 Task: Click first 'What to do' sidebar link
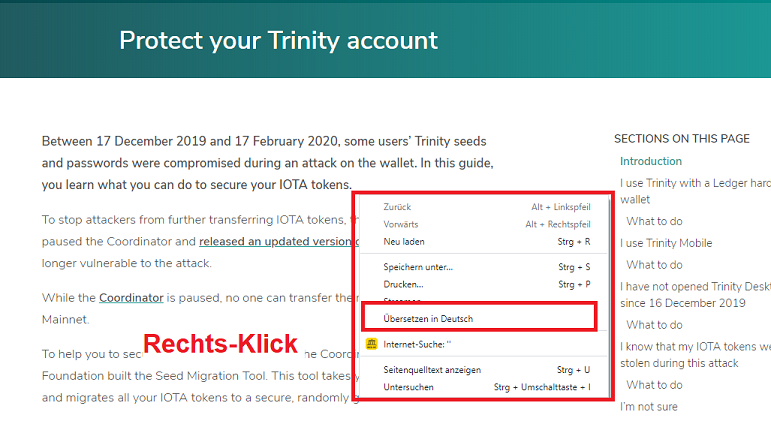coord(654,221)
